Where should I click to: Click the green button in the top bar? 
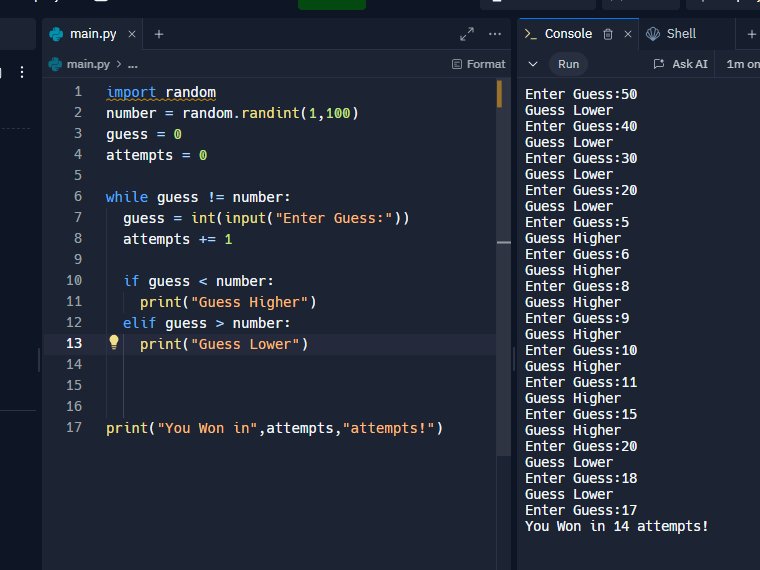332,4
